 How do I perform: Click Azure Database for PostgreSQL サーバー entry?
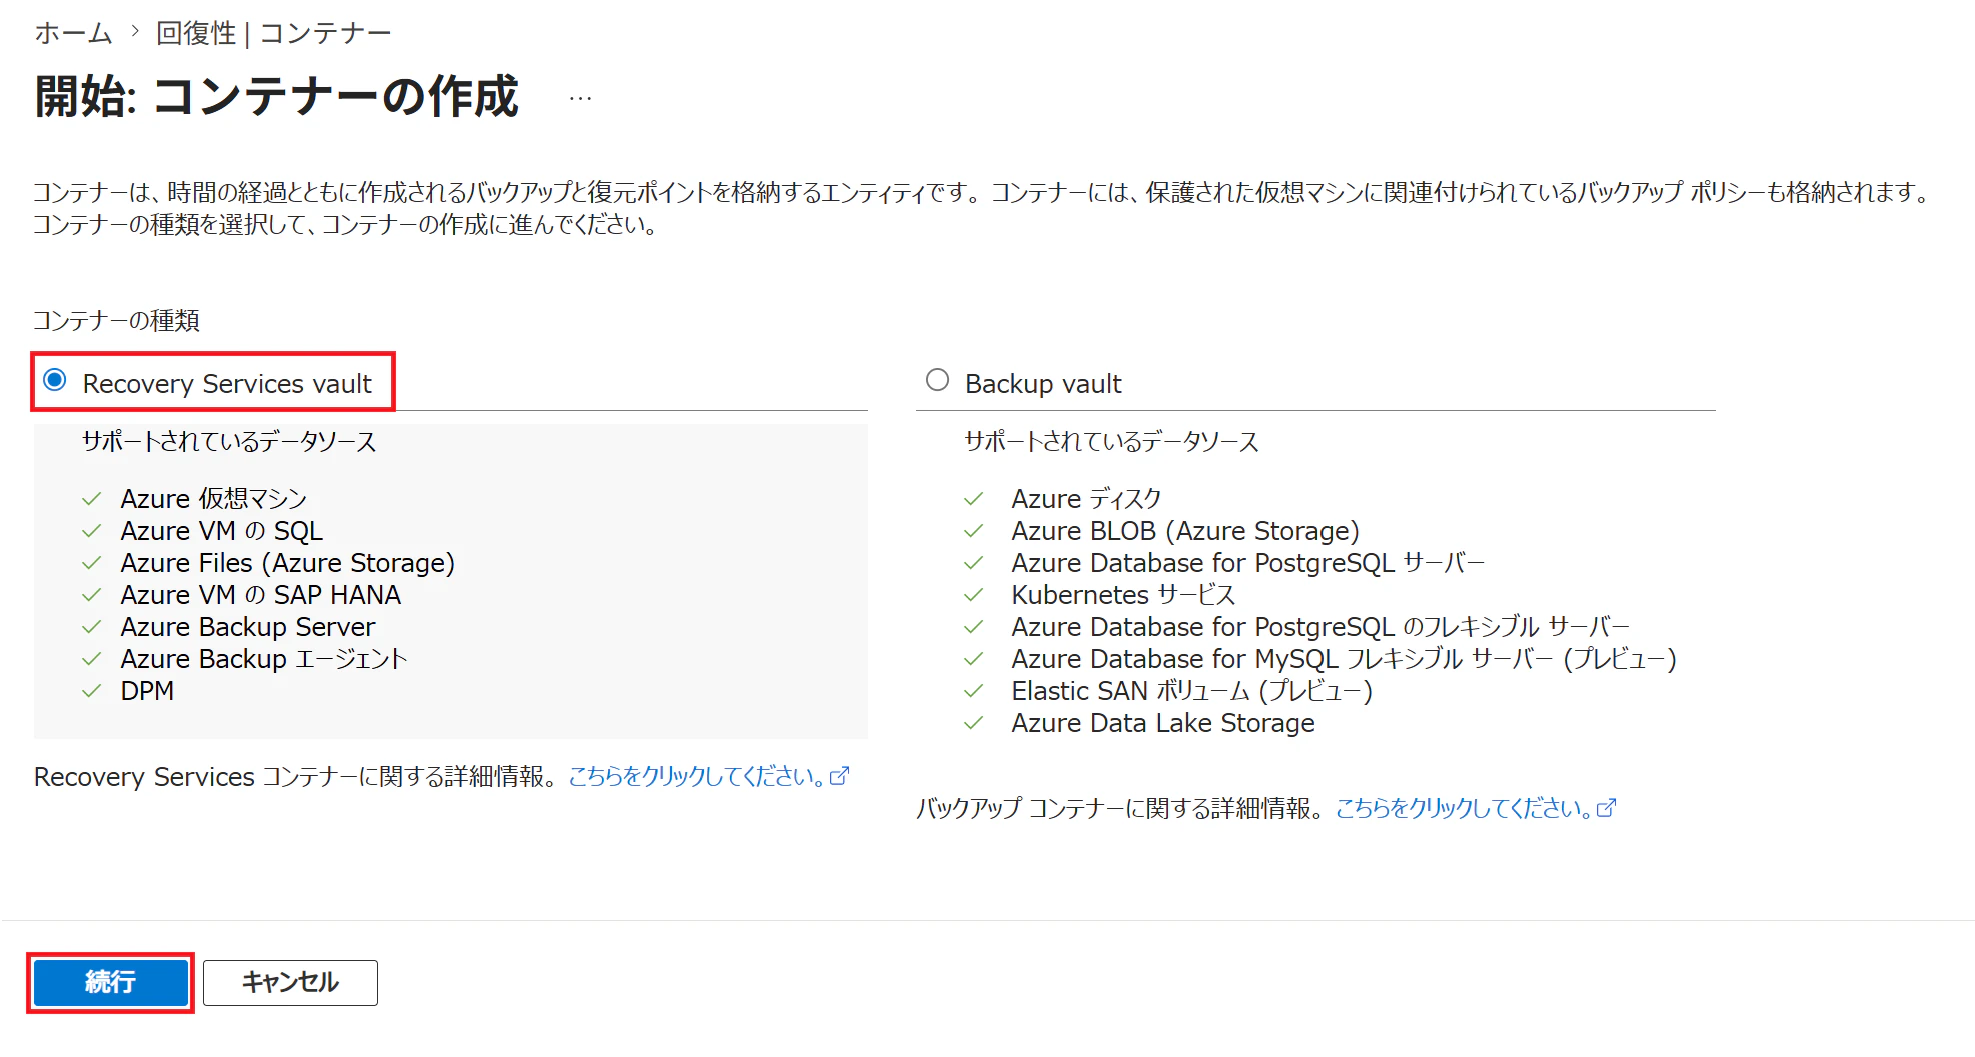[1248, 563]
